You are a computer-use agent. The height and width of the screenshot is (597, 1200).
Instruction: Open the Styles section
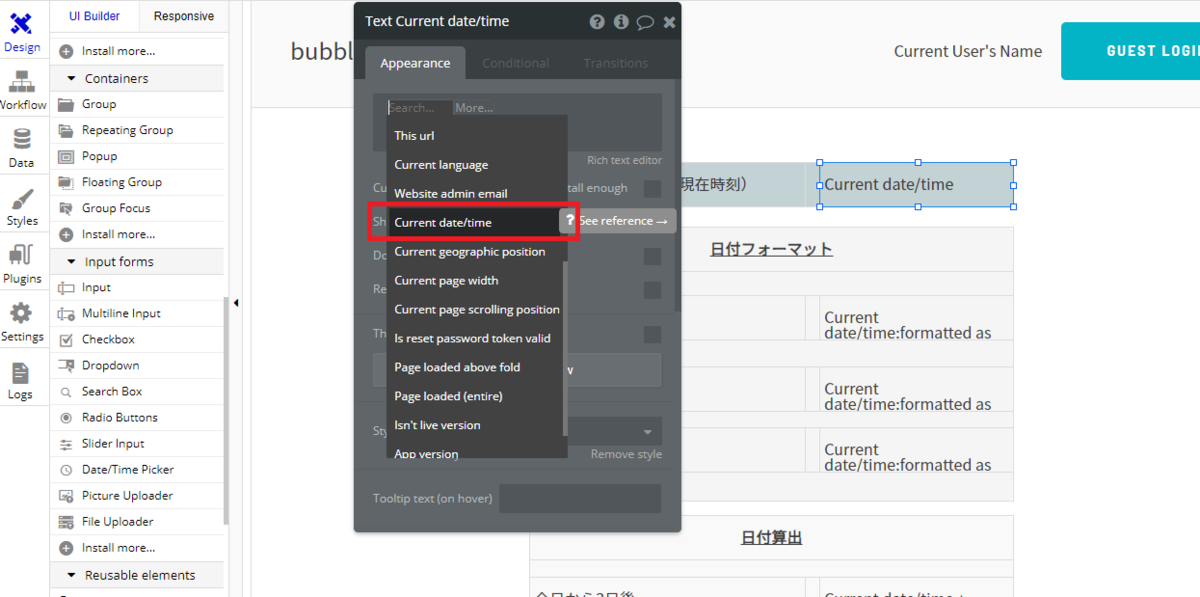tap(21, 206)
